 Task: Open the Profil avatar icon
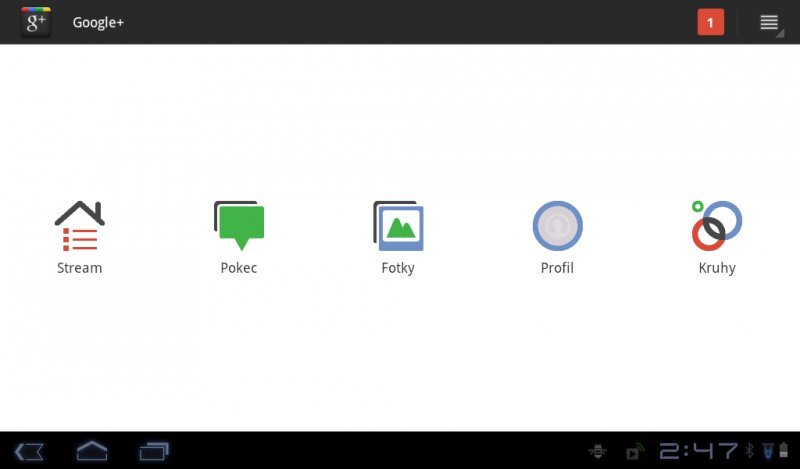pos(557,226)
